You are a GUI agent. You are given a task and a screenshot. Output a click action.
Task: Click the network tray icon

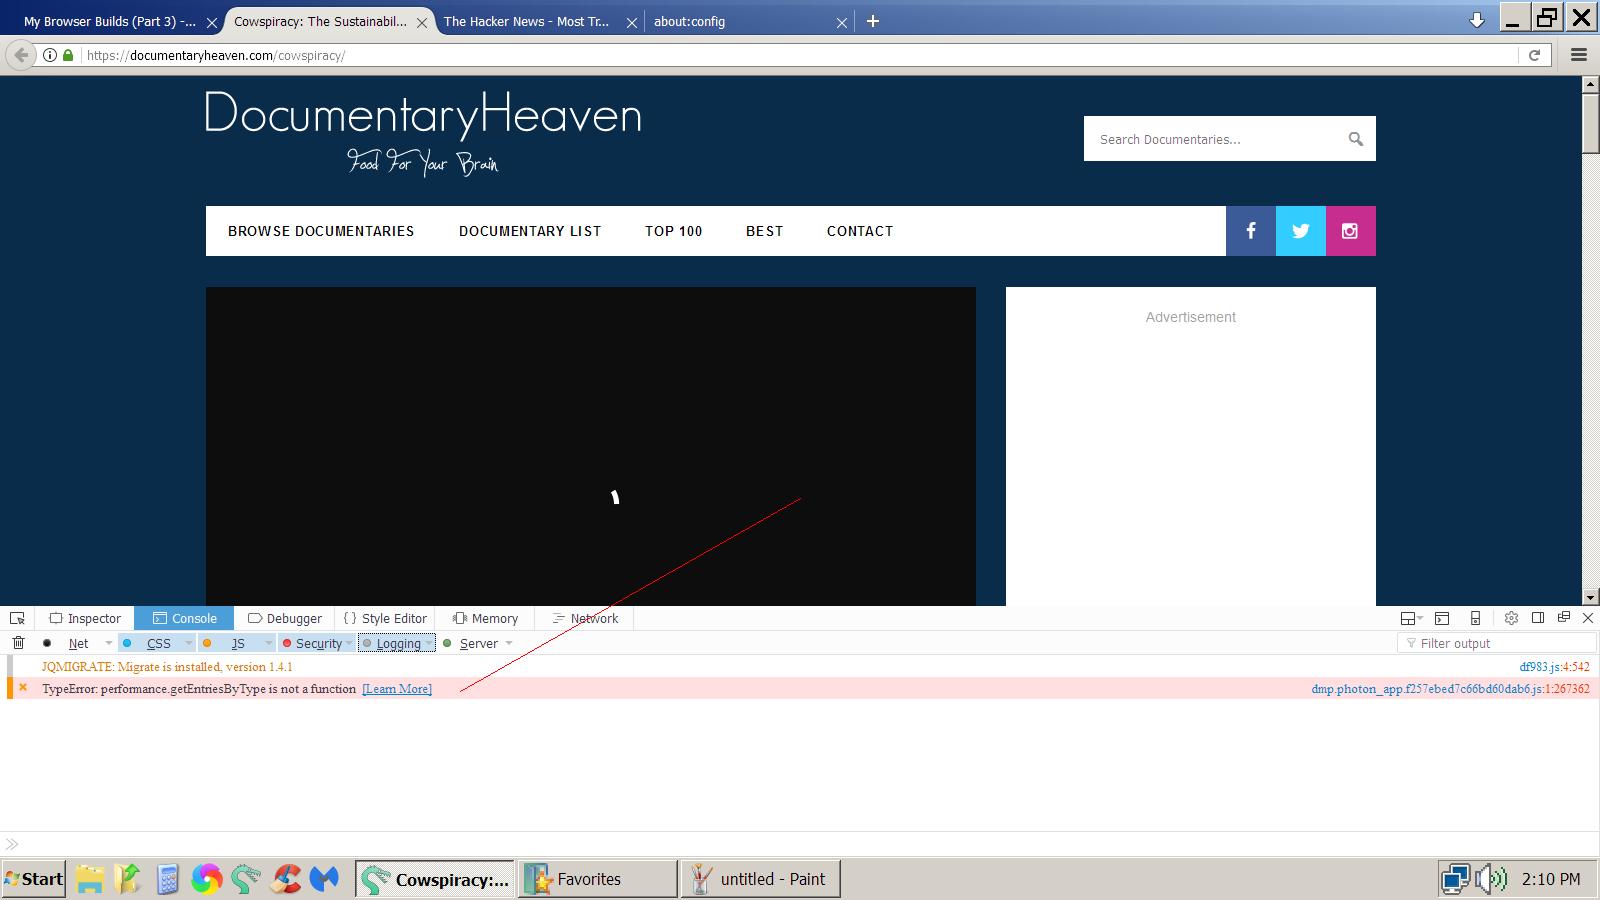1455,879
